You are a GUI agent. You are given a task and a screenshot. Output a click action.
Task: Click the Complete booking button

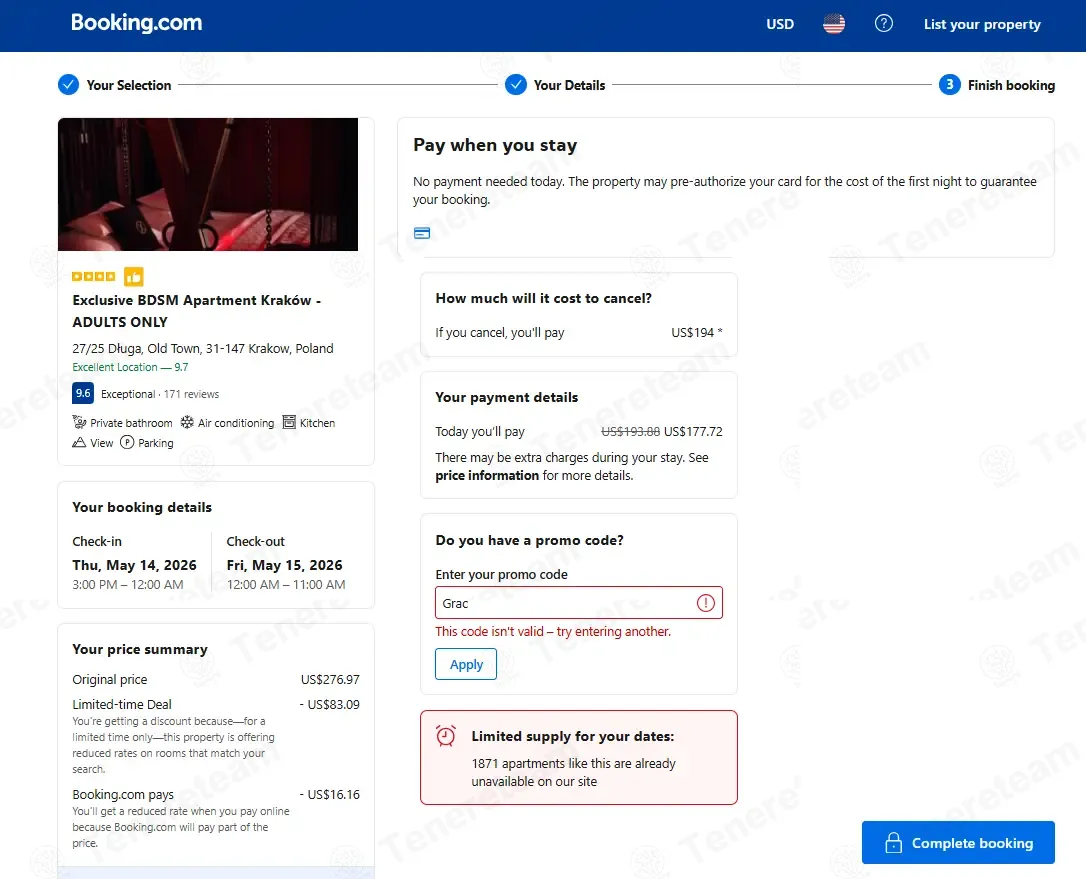coord(958,842)
